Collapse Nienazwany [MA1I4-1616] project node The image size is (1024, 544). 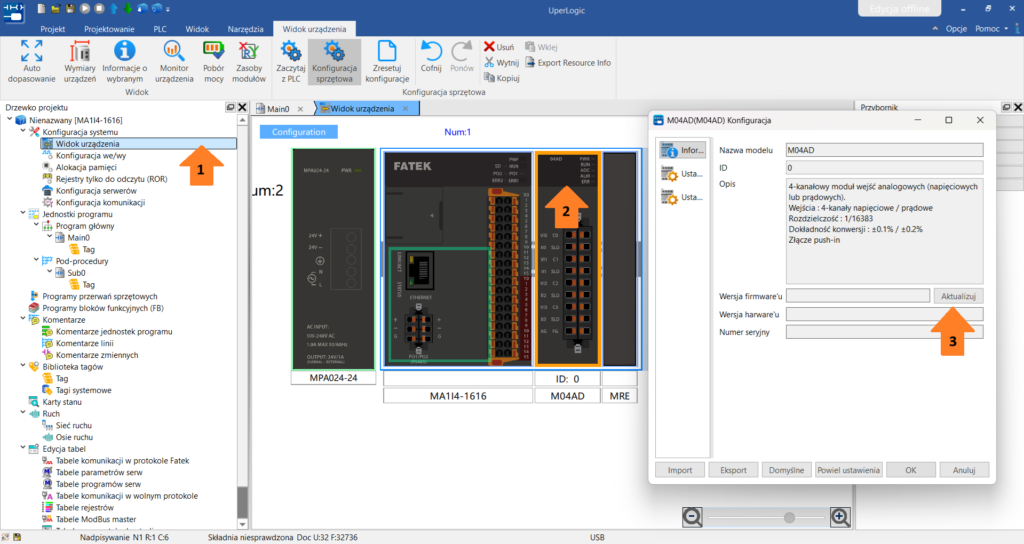(x=10, y=120)
